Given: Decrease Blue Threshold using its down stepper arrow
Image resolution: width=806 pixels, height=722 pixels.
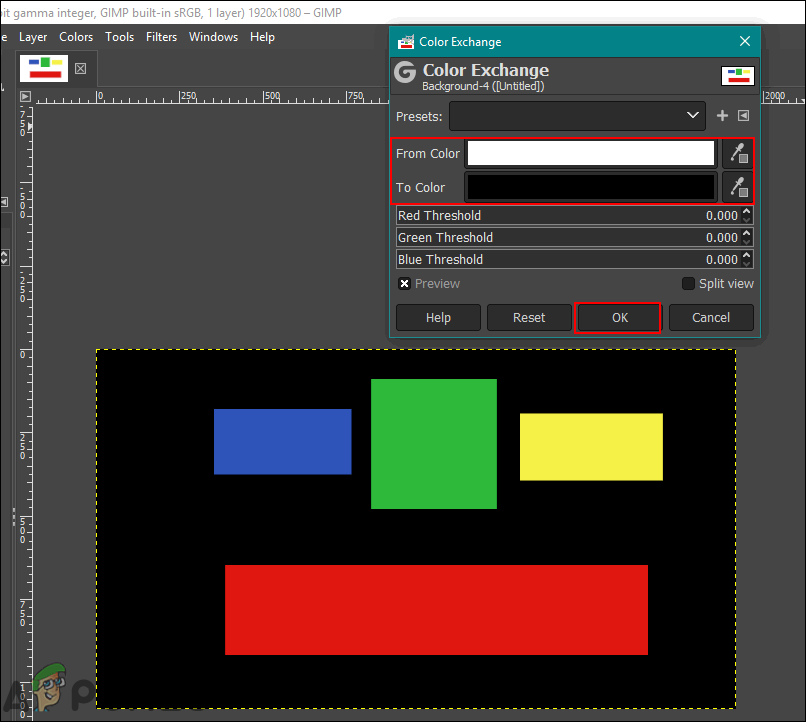Looking at the screenshot, I should tap(746, 264).
